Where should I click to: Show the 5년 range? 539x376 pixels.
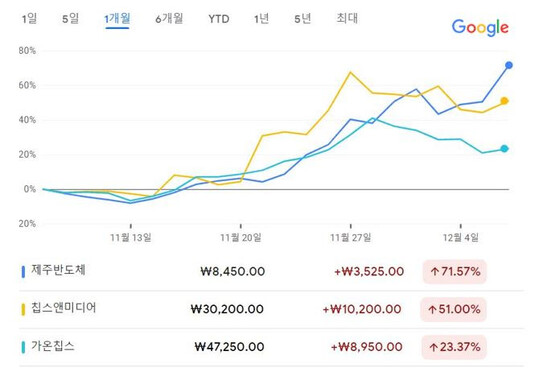[x=302, y=19]
